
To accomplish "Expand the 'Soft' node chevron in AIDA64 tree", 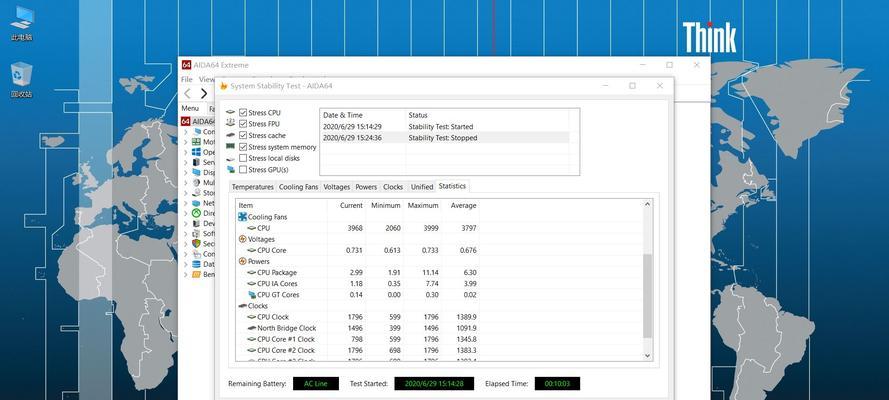I will click(185, 233).
